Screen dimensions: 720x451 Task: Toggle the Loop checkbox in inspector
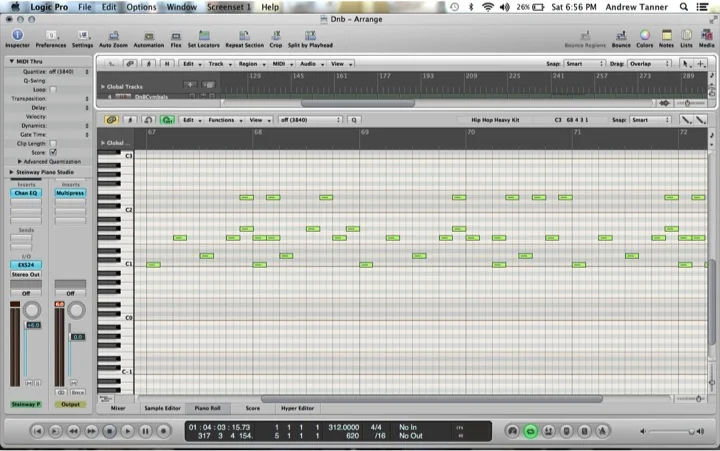point(53,90)
